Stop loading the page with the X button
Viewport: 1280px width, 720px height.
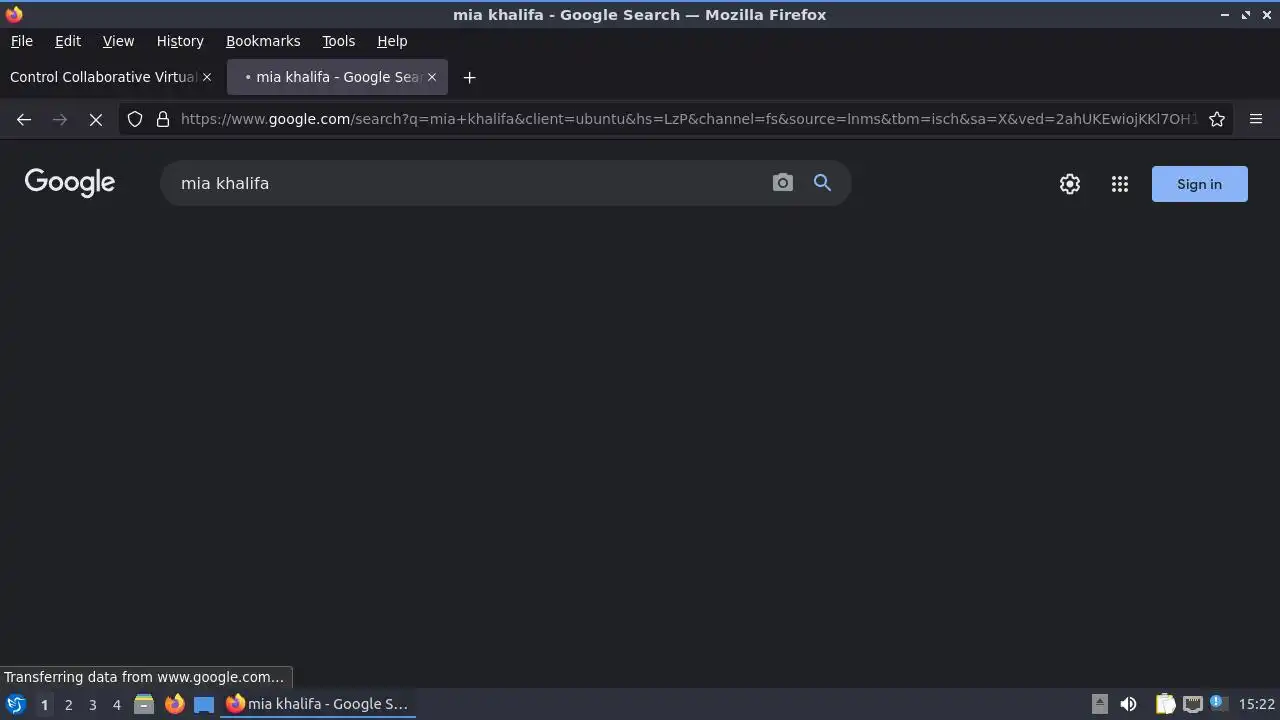pos(96,119)
